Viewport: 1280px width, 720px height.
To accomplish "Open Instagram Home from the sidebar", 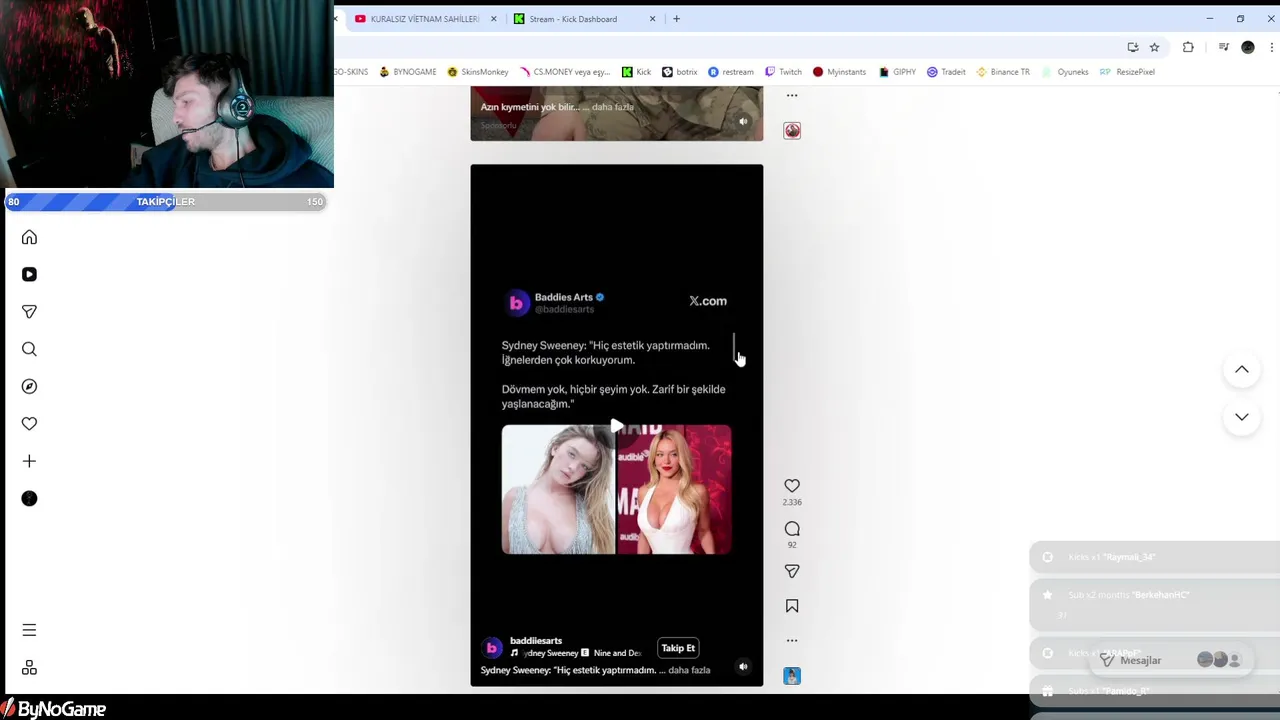I will click(x=29, y=237).
